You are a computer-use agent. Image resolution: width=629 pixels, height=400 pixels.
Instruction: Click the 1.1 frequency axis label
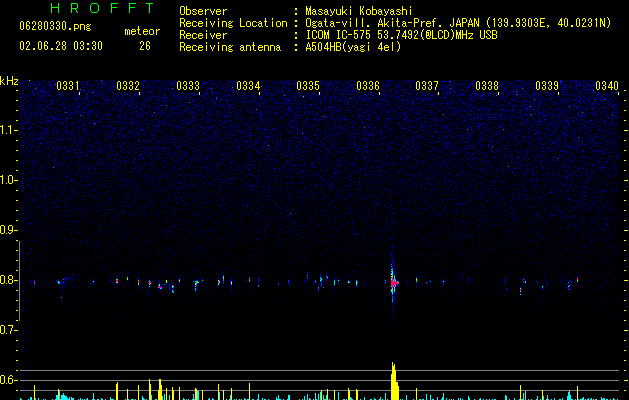[x=8, y=130]
